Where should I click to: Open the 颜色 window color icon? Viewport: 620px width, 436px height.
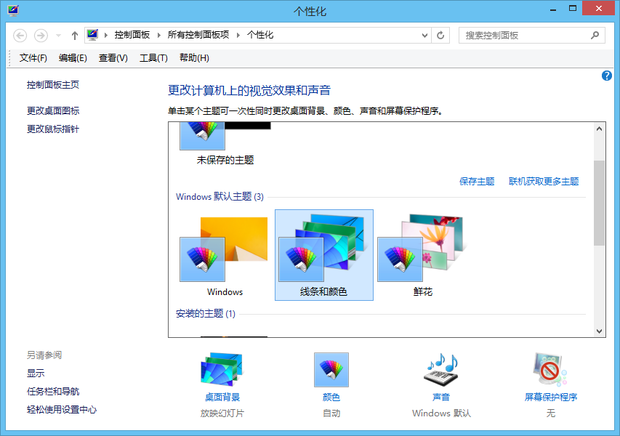[331, 372]
